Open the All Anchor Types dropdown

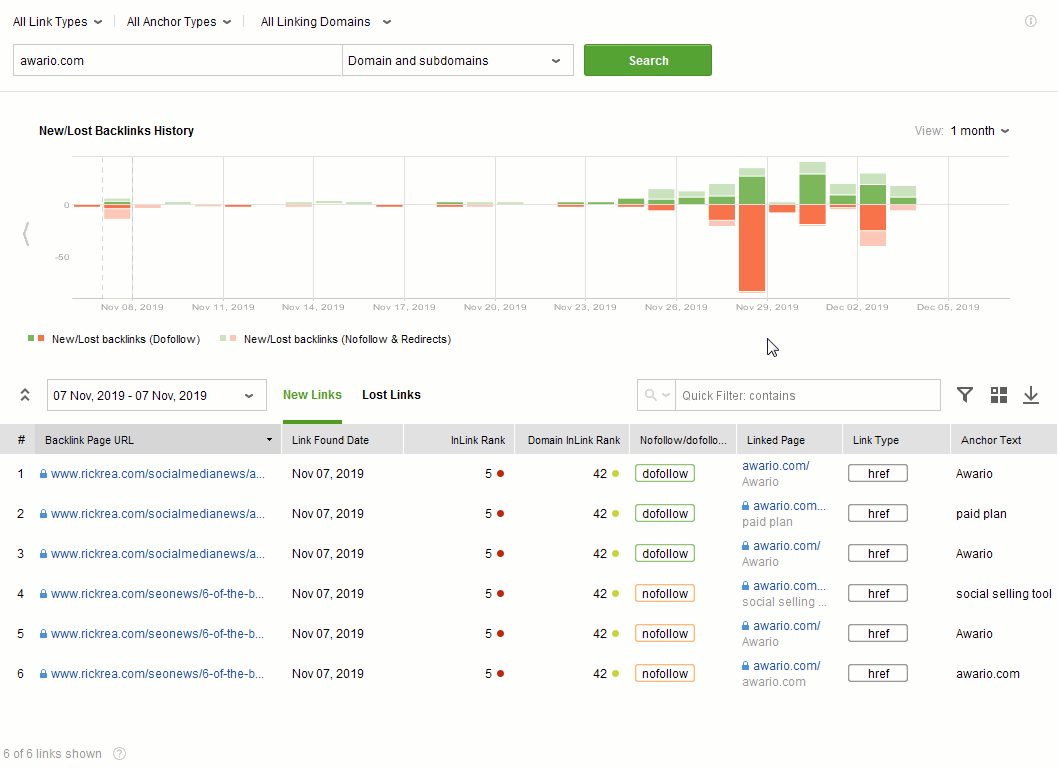(179, 22)
